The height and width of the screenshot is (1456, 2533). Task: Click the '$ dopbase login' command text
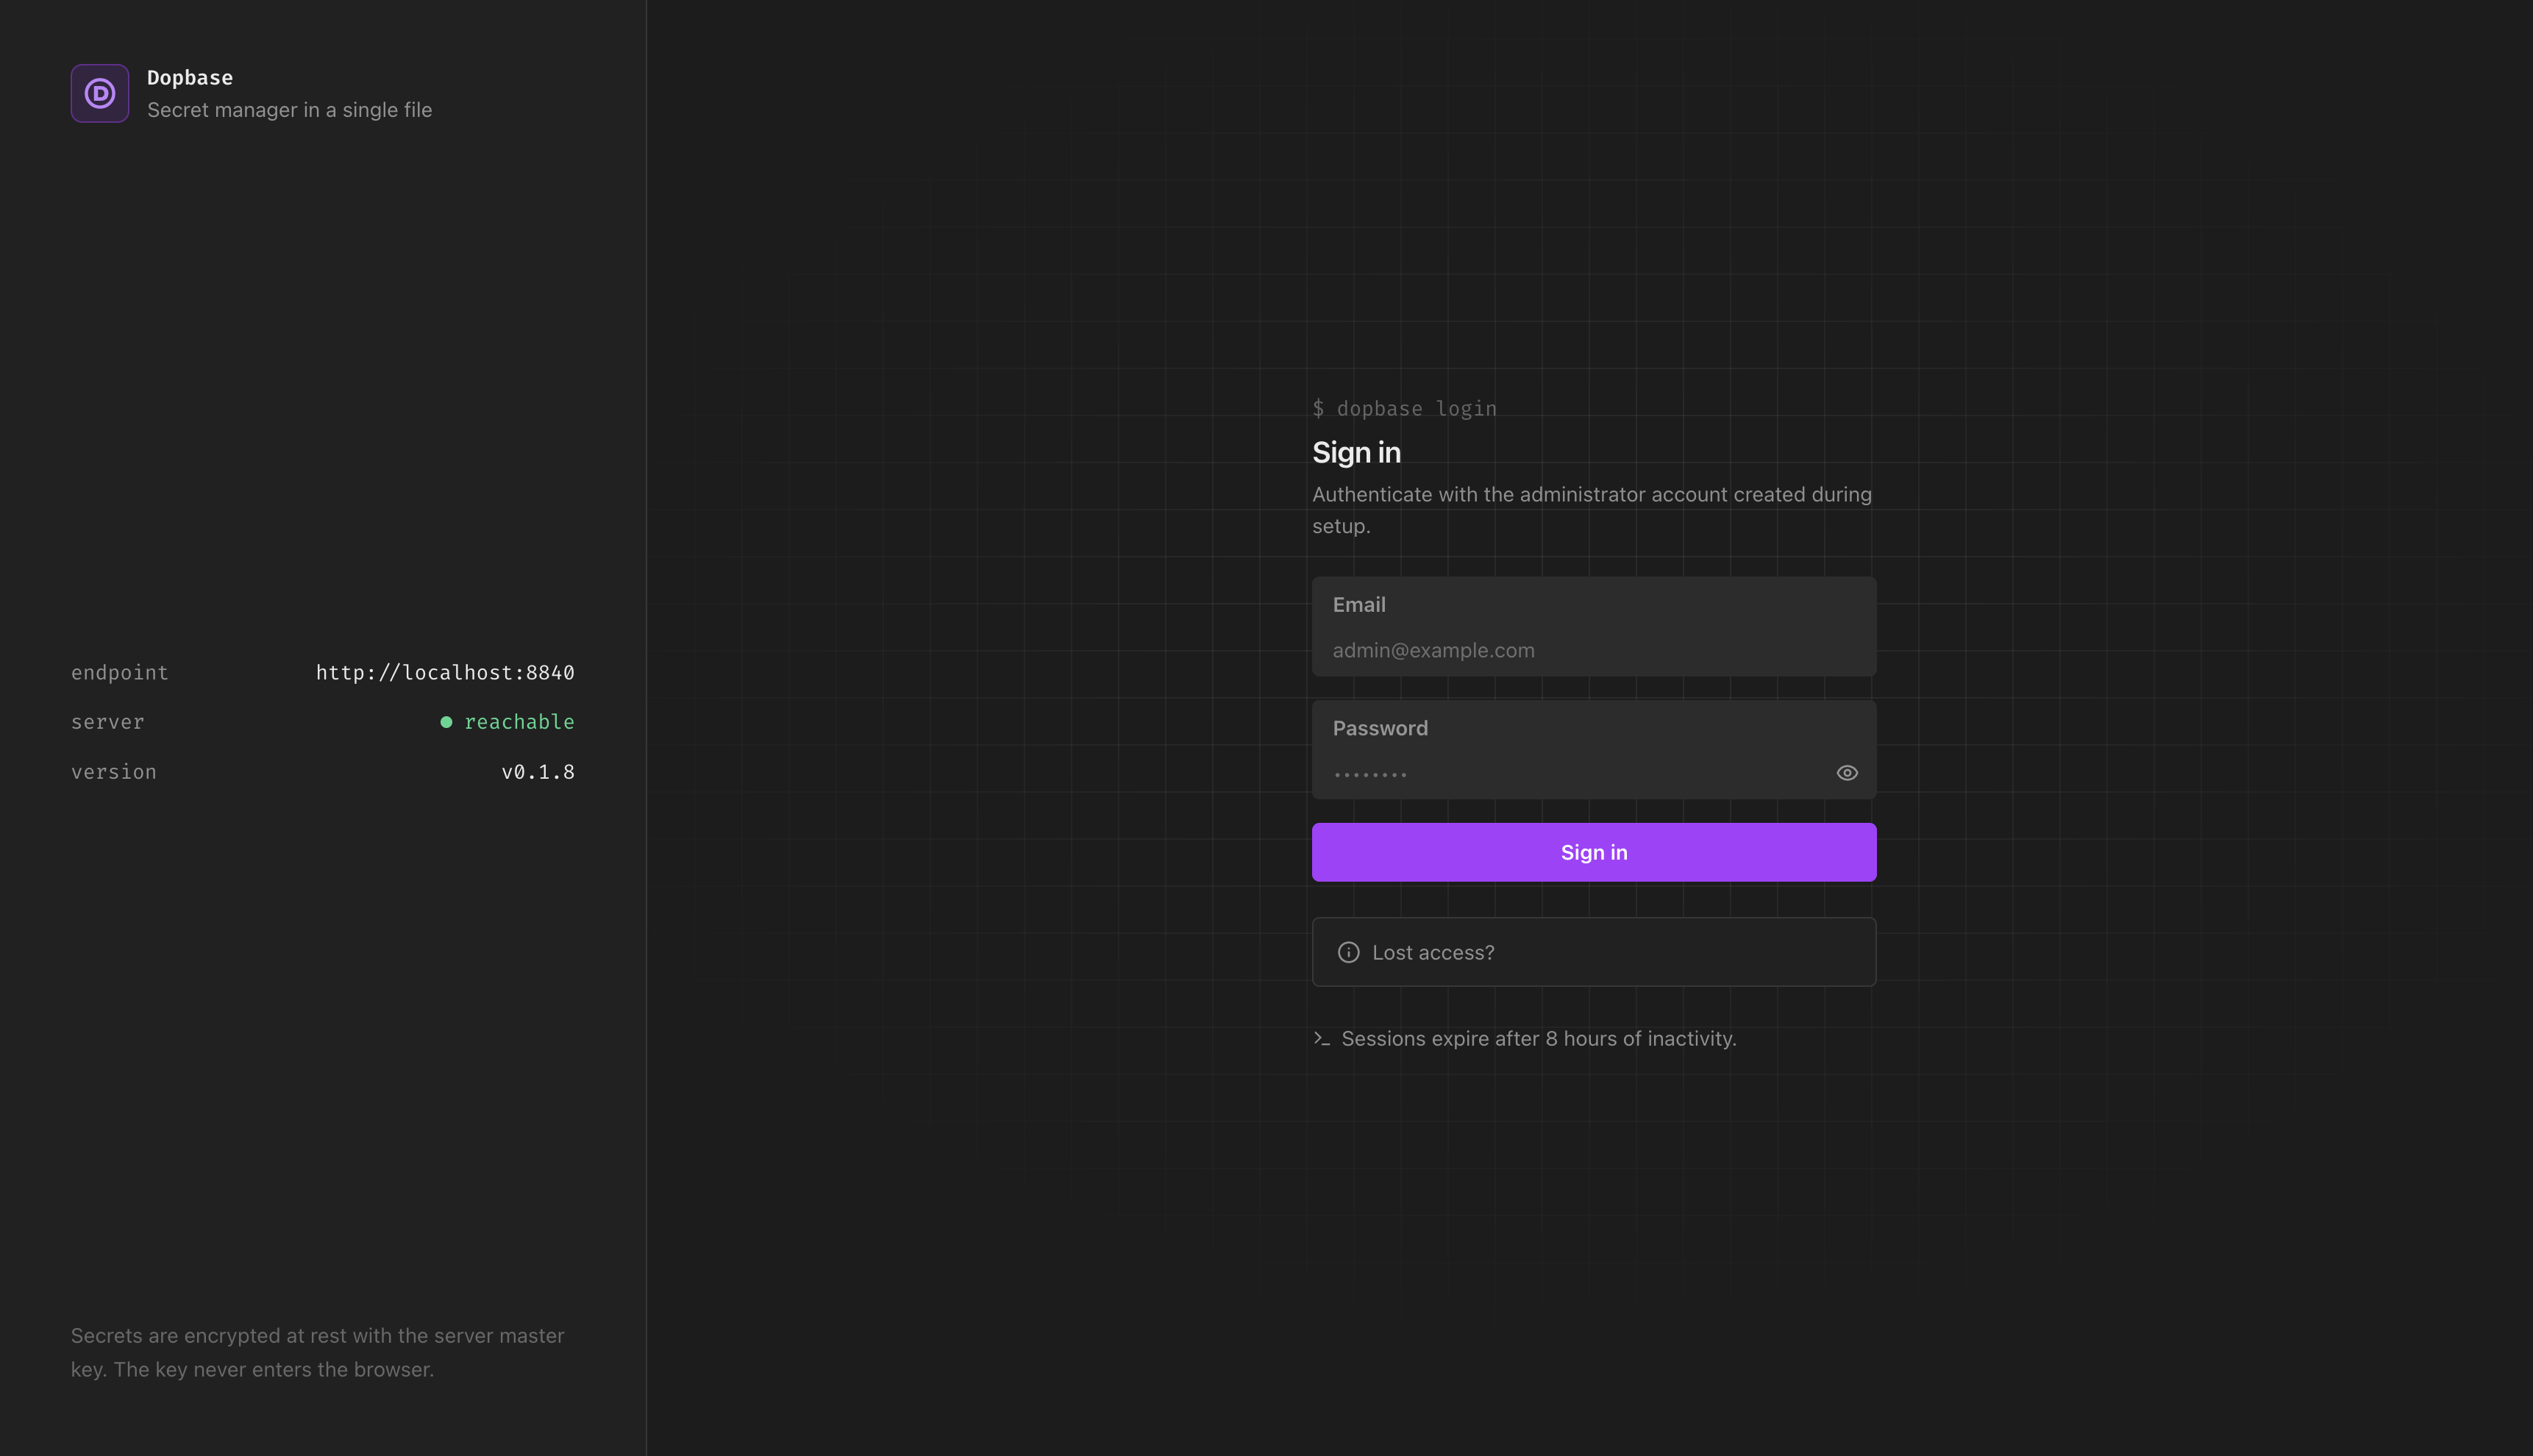(1404, 409)
